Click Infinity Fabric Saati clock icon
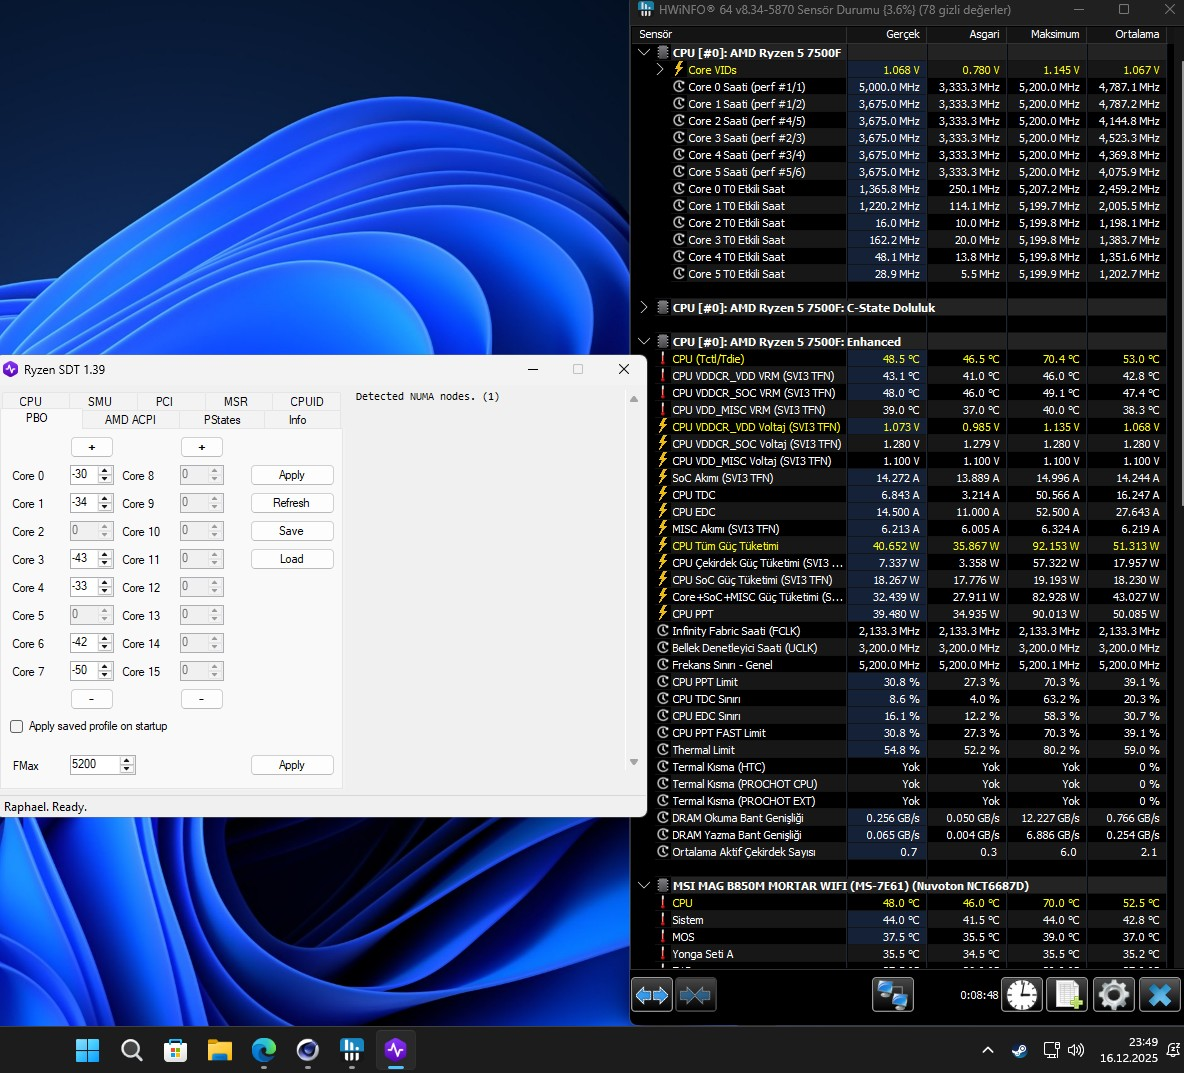Image resolution: width=1184 pixels, height=1073 pixels. 663,631
